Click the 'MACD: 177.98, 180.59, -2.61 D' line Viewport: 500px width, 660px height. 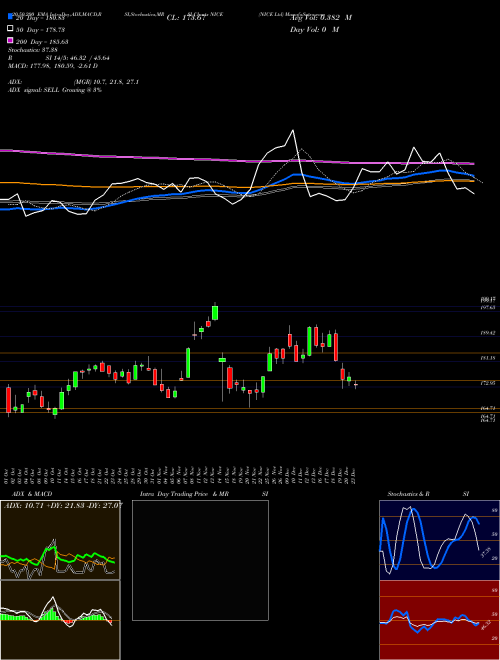(x=53, y=66)
